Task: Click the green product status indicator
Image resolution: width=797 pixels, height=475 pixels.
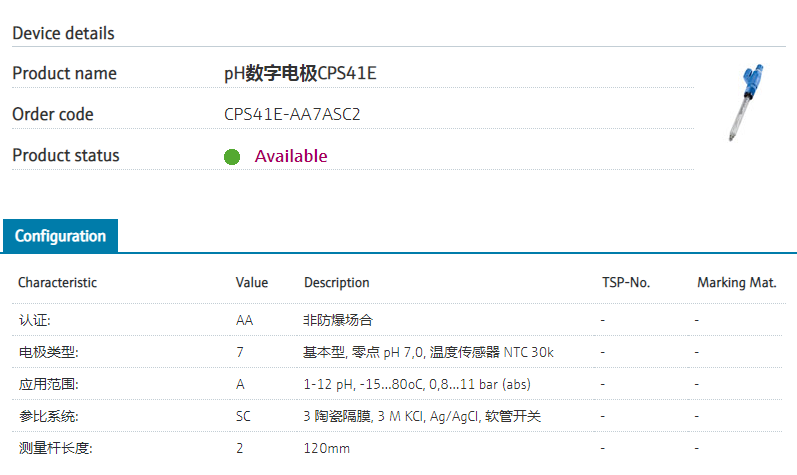Action: pos(232,157)
